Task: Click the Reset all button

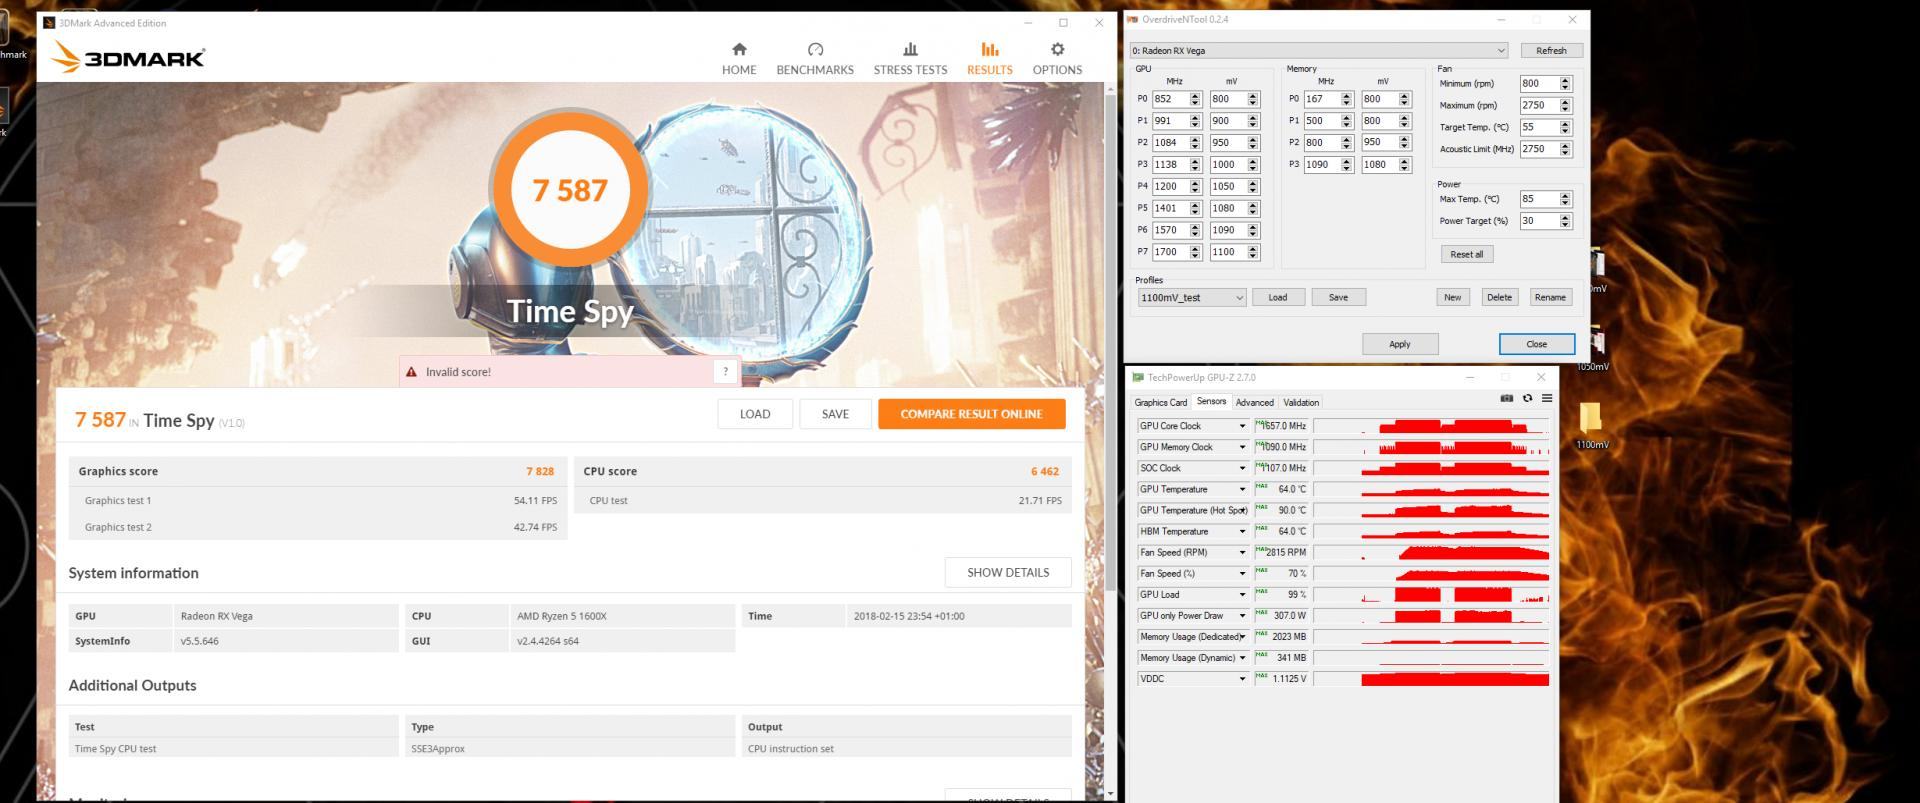Action: 1467,254
